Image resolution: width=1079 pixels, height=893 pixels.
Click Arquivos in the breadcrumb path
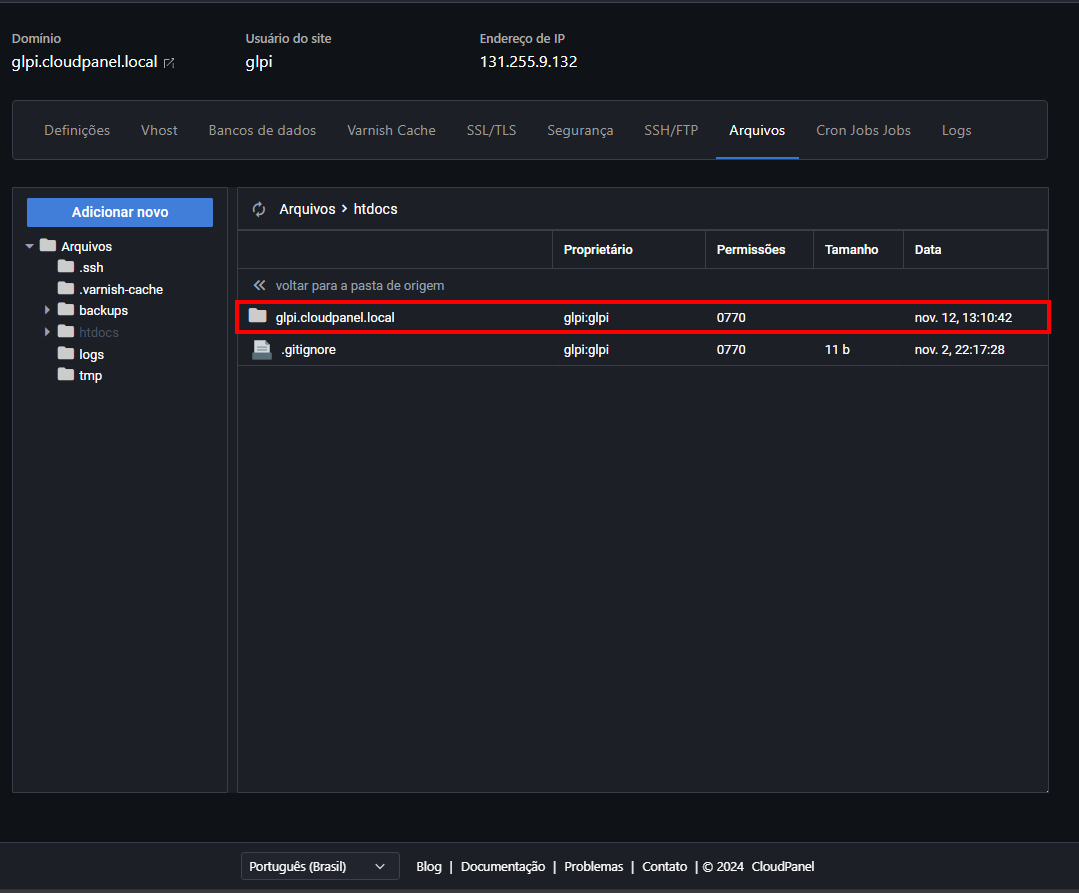(308, 209)
